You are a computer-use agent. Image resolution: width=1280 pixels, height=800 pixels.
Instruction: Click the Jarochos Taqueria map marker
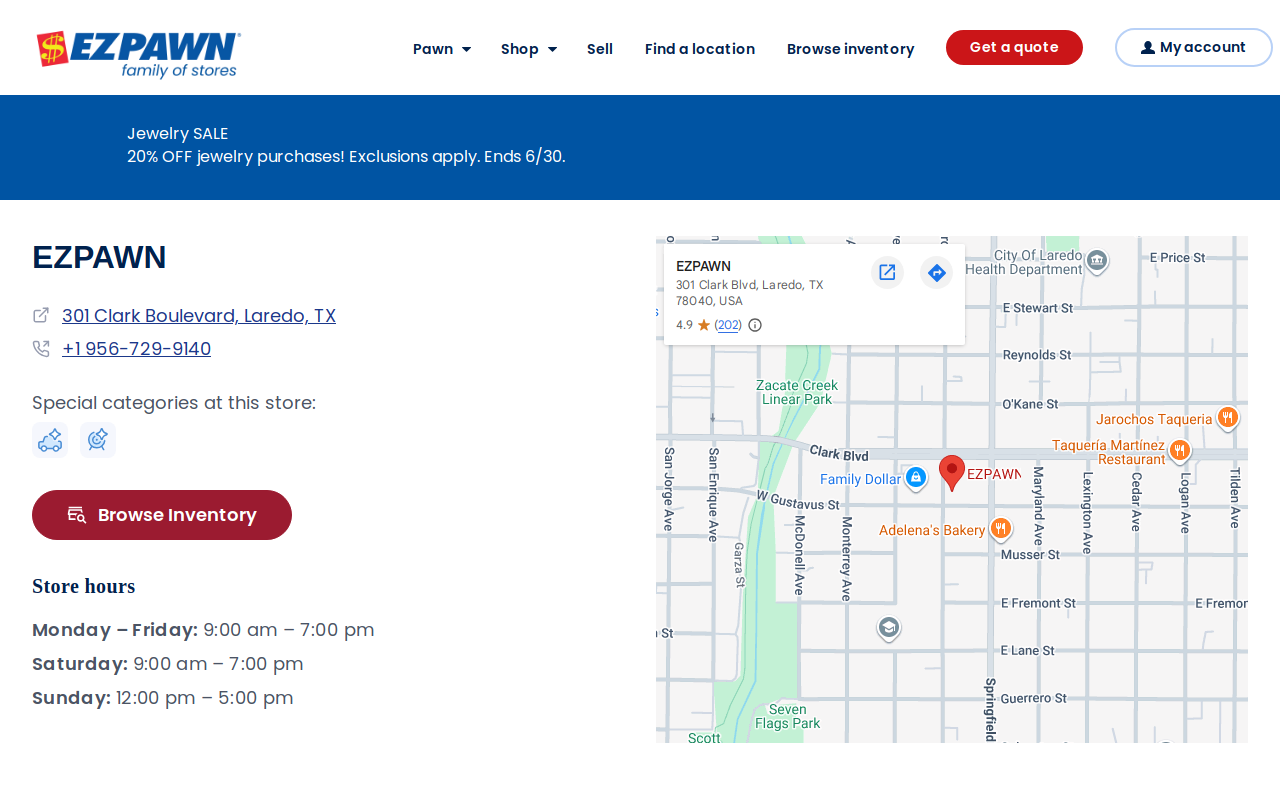point(1228,418)
